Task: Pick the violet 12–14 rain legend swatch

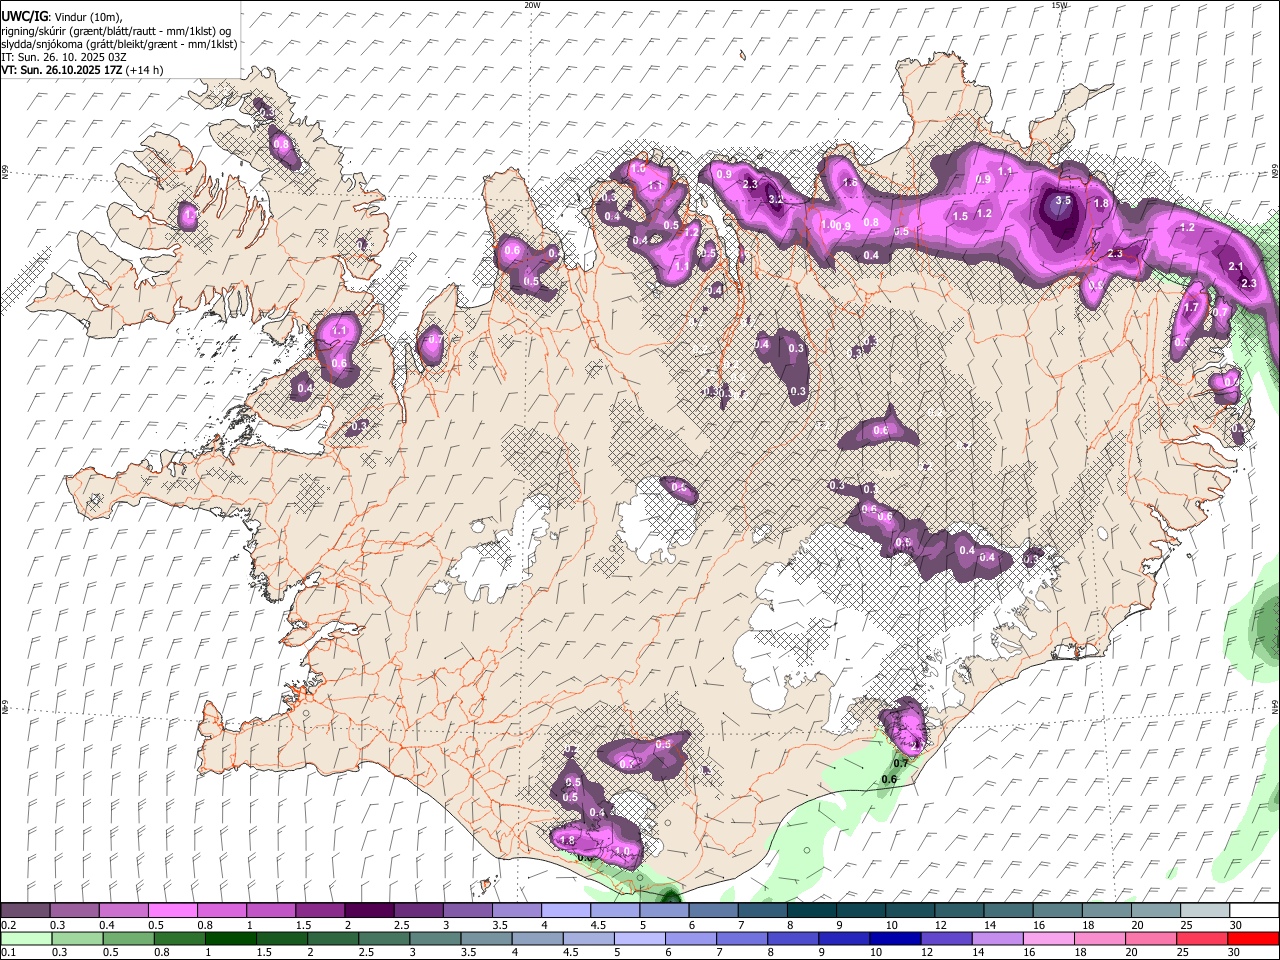Action: point(946,938)
